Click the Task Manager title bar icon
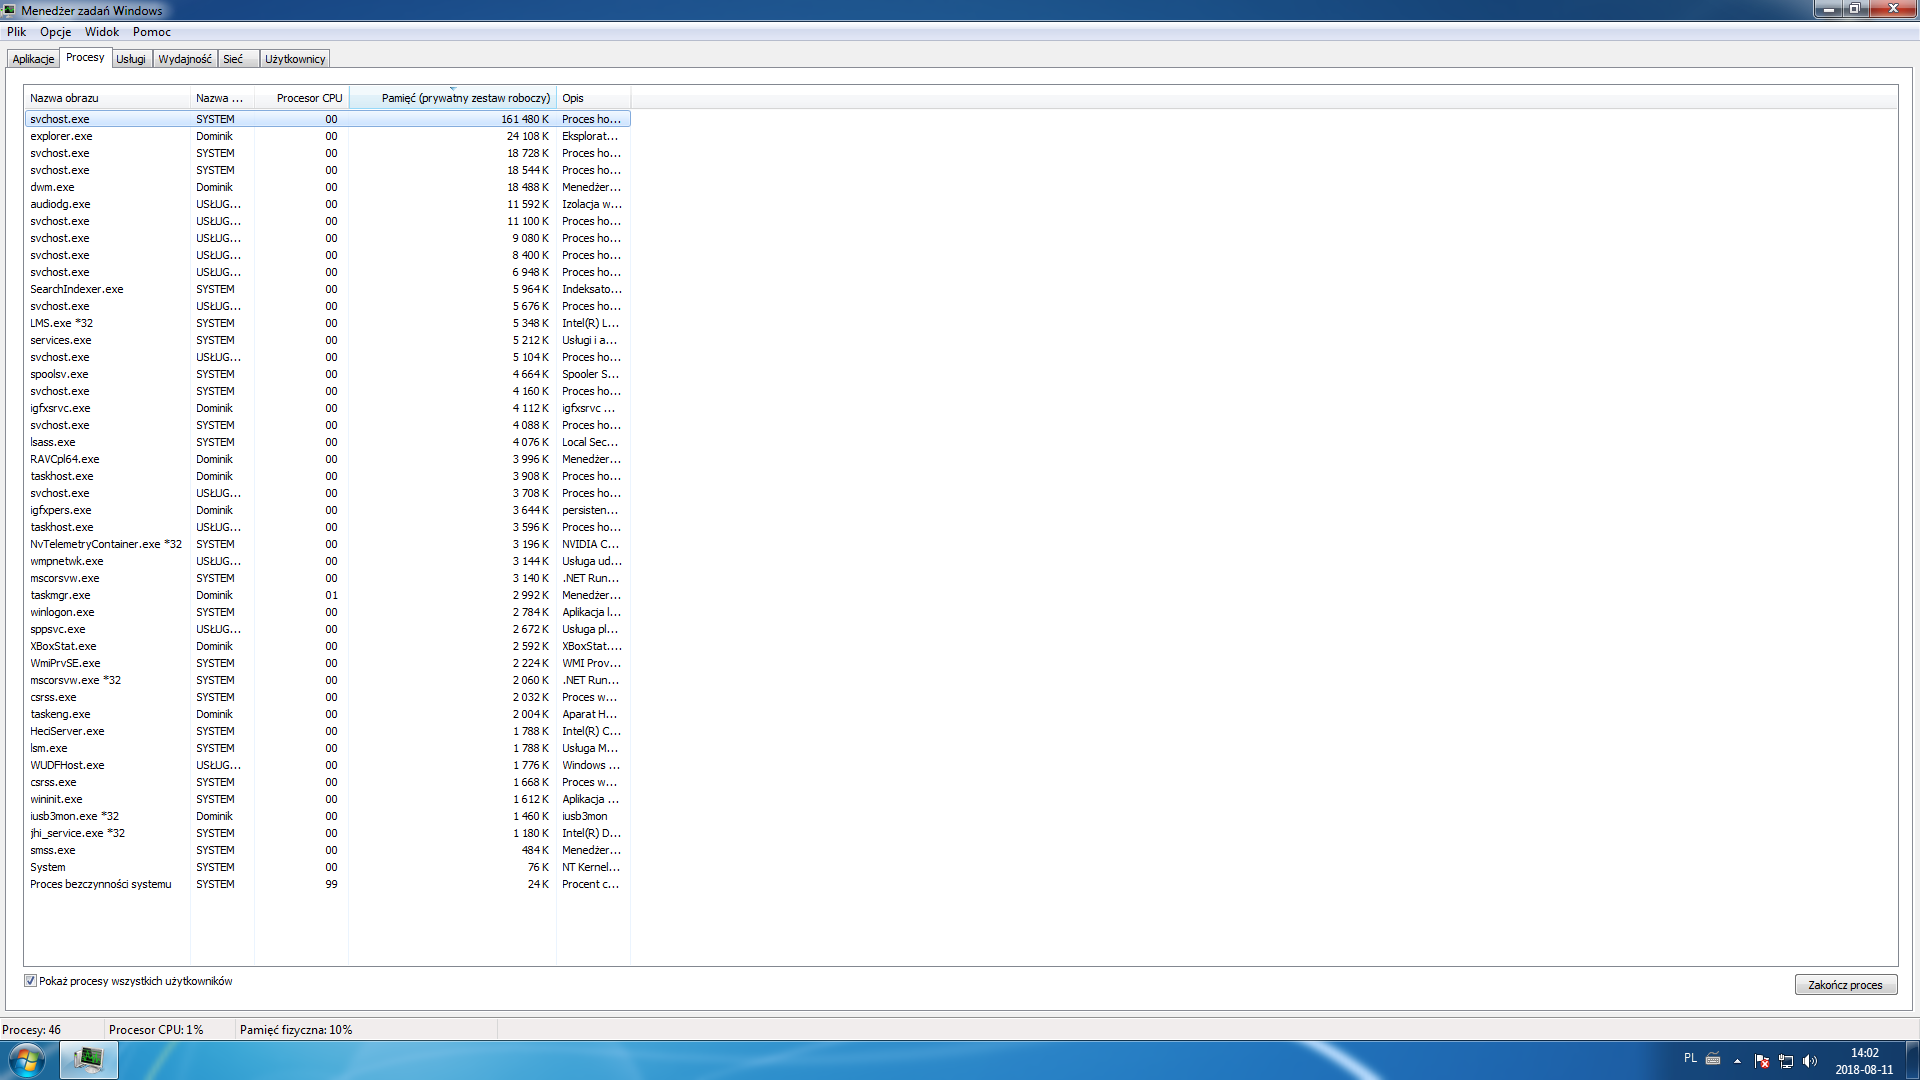This screenshot has height=1080, width=1920. click(x=10, y=10)
